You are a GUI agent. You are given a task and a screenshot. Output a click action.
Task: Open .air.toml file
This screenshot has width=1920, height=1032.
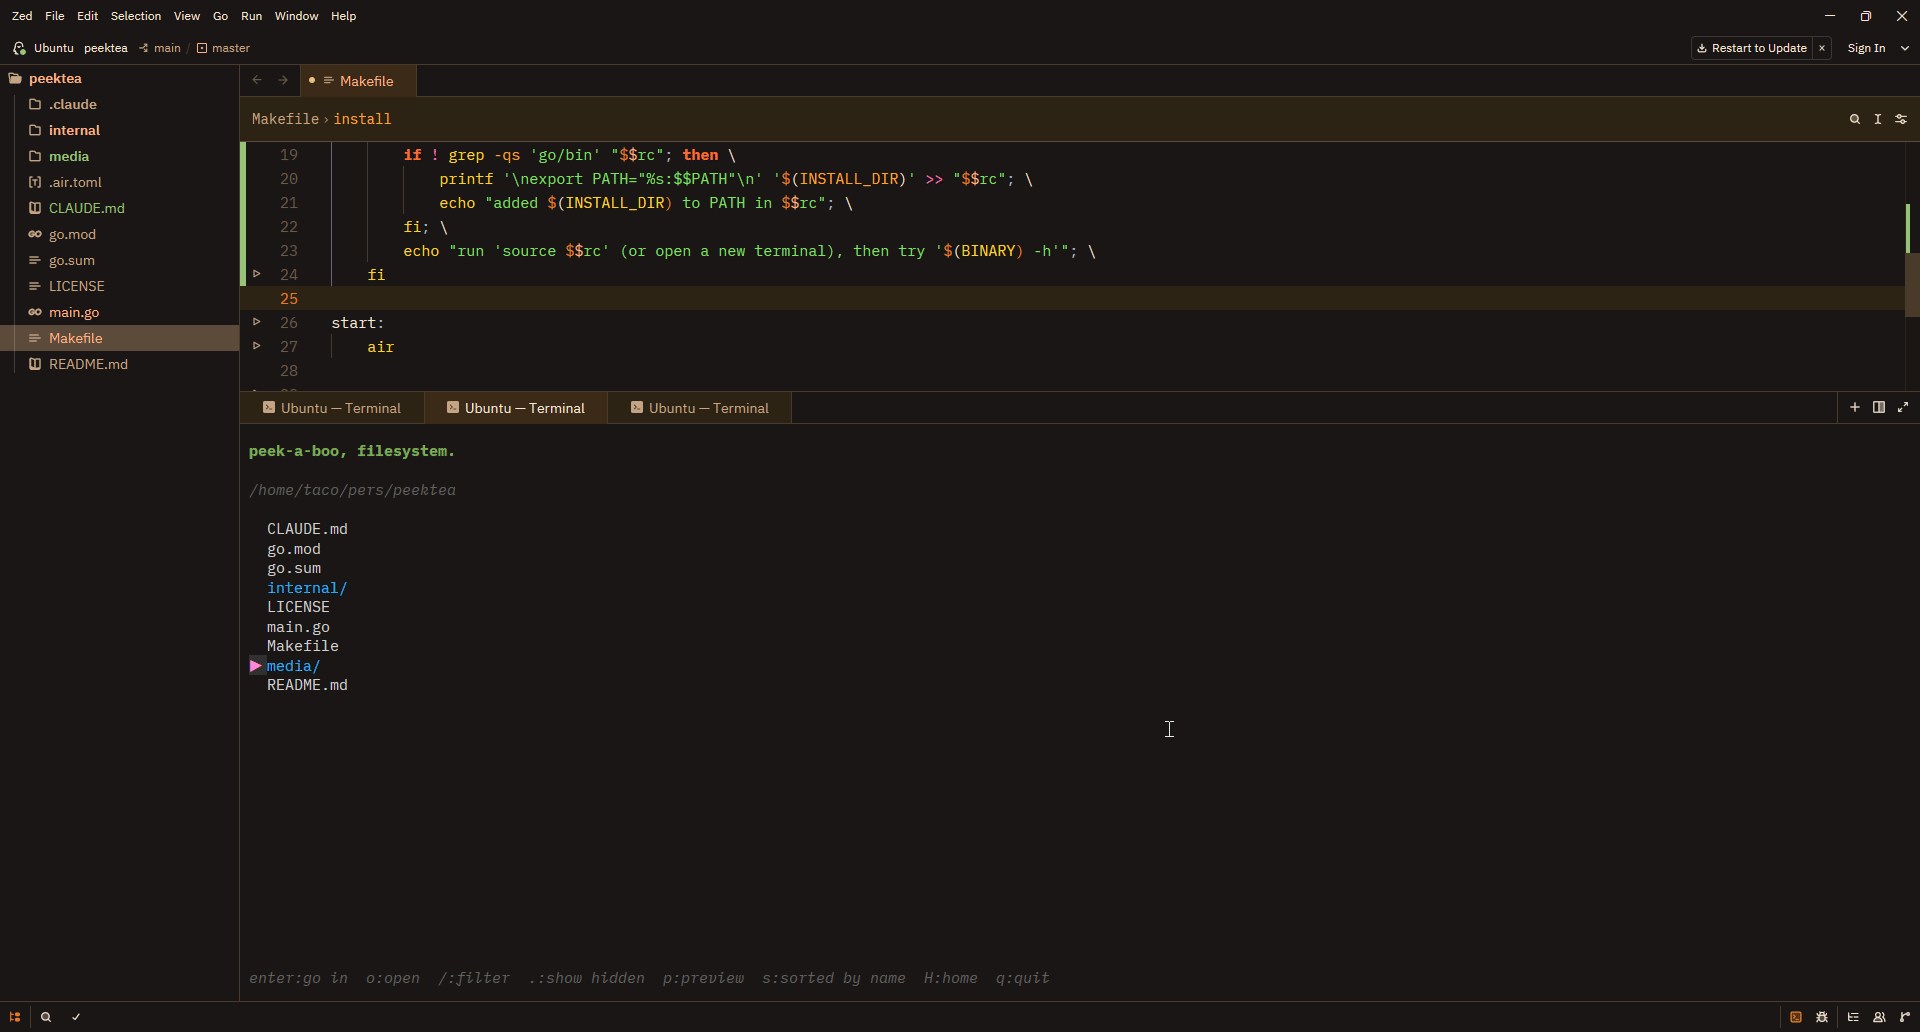[120, 182]
